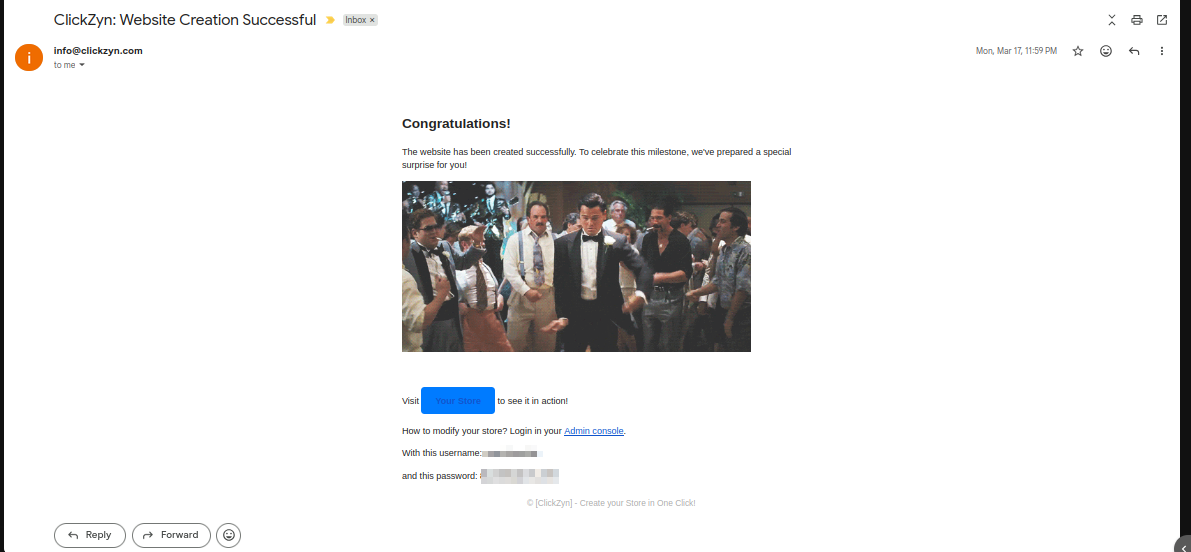
Task: Click the sender address info@clickzyn.com
Action: (x=98, y=51)
